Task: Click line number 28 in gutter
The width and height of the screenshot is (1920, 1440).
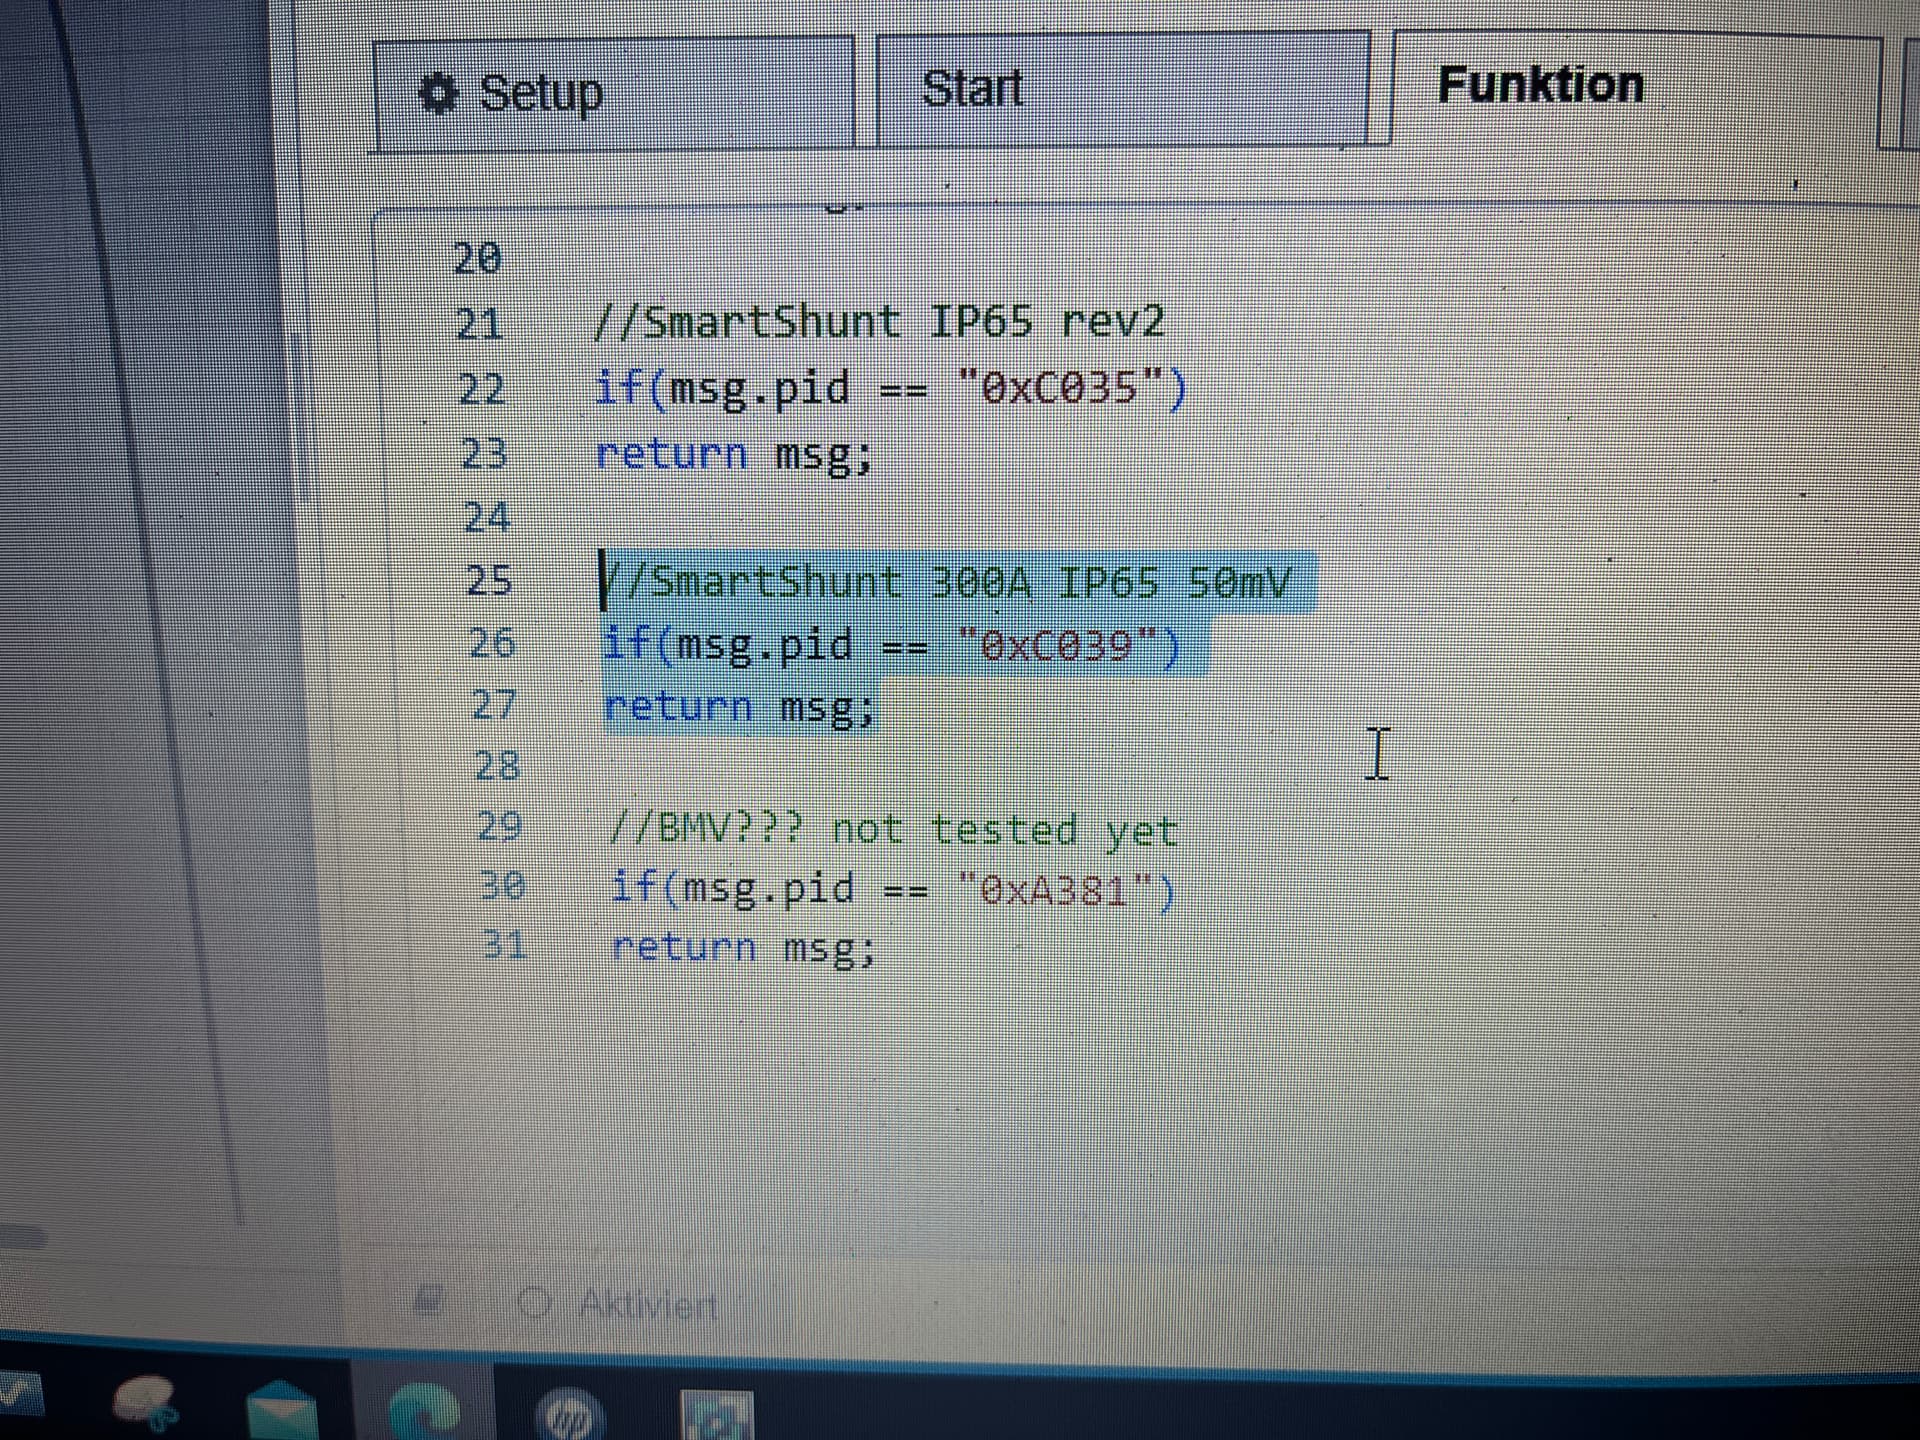Action: point(497,766)
